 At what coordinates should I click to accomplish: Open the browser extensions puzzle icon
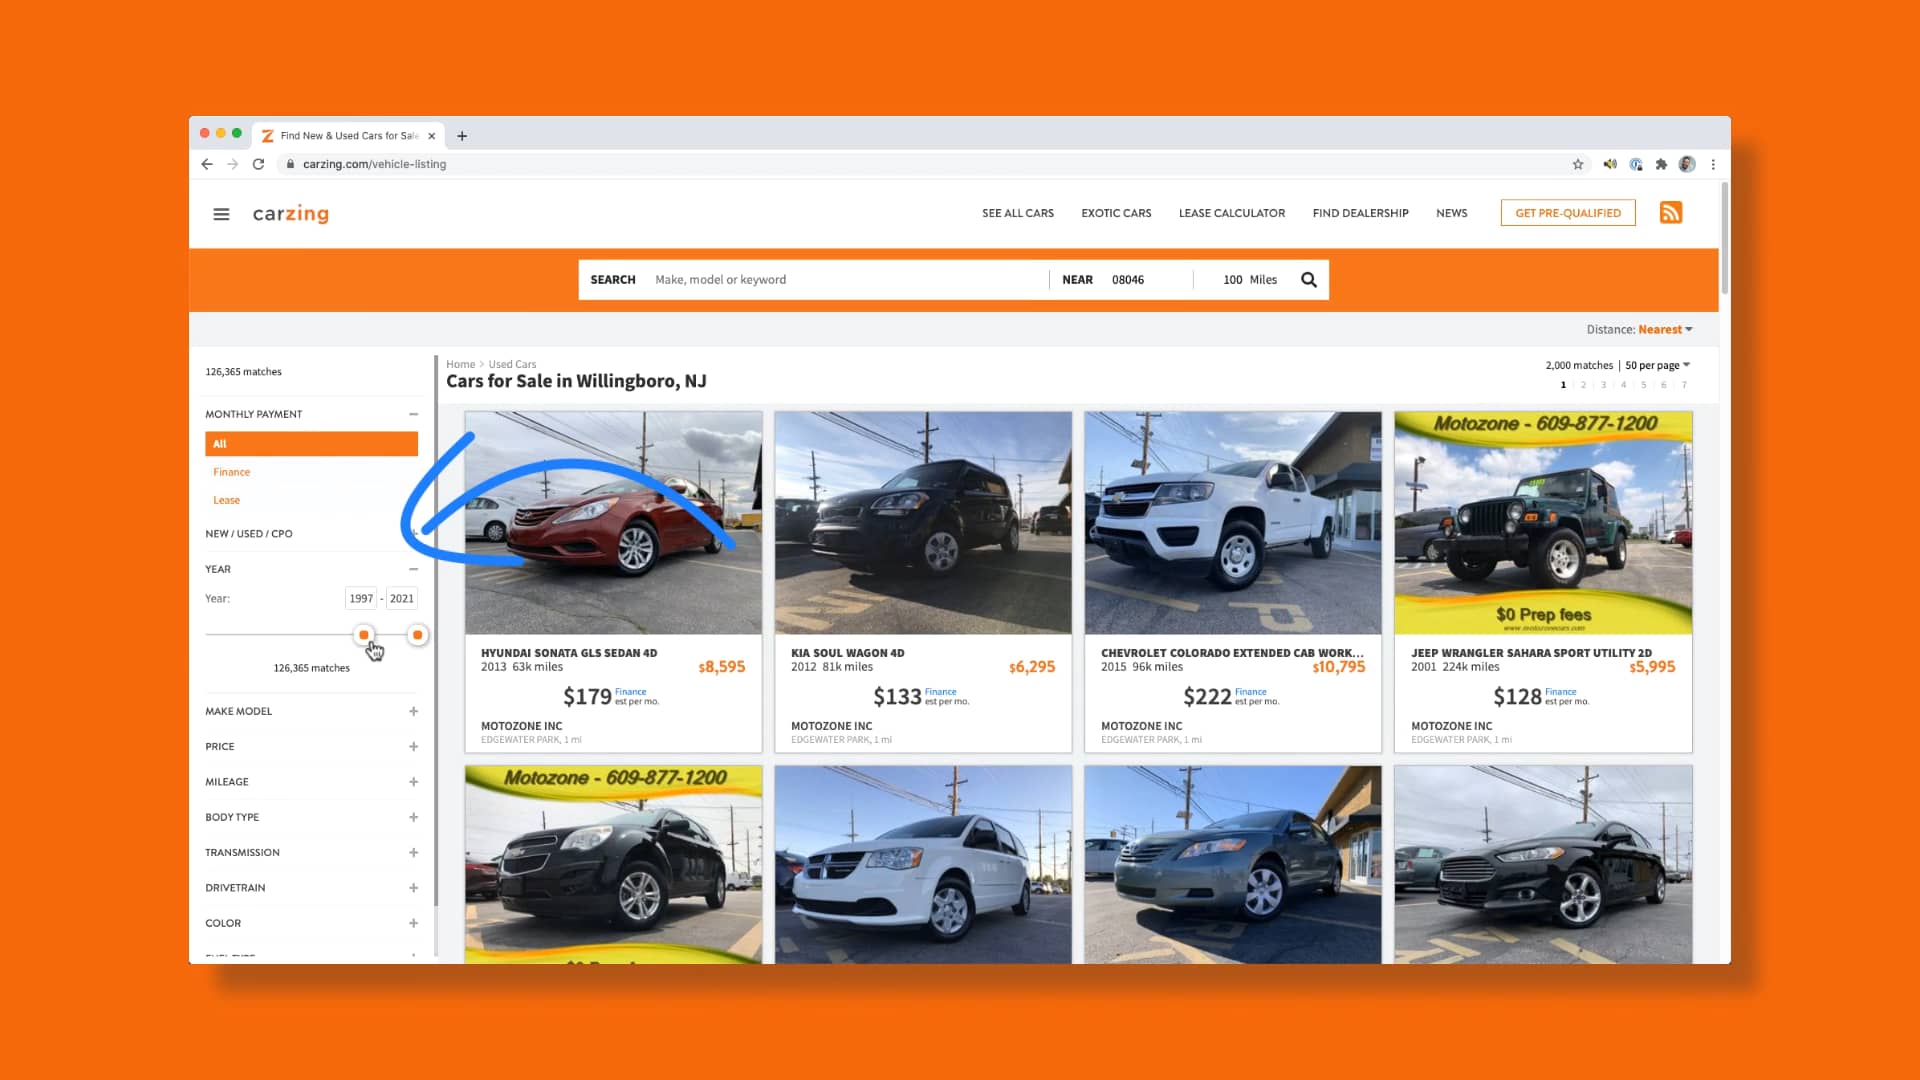[1661, 164]
